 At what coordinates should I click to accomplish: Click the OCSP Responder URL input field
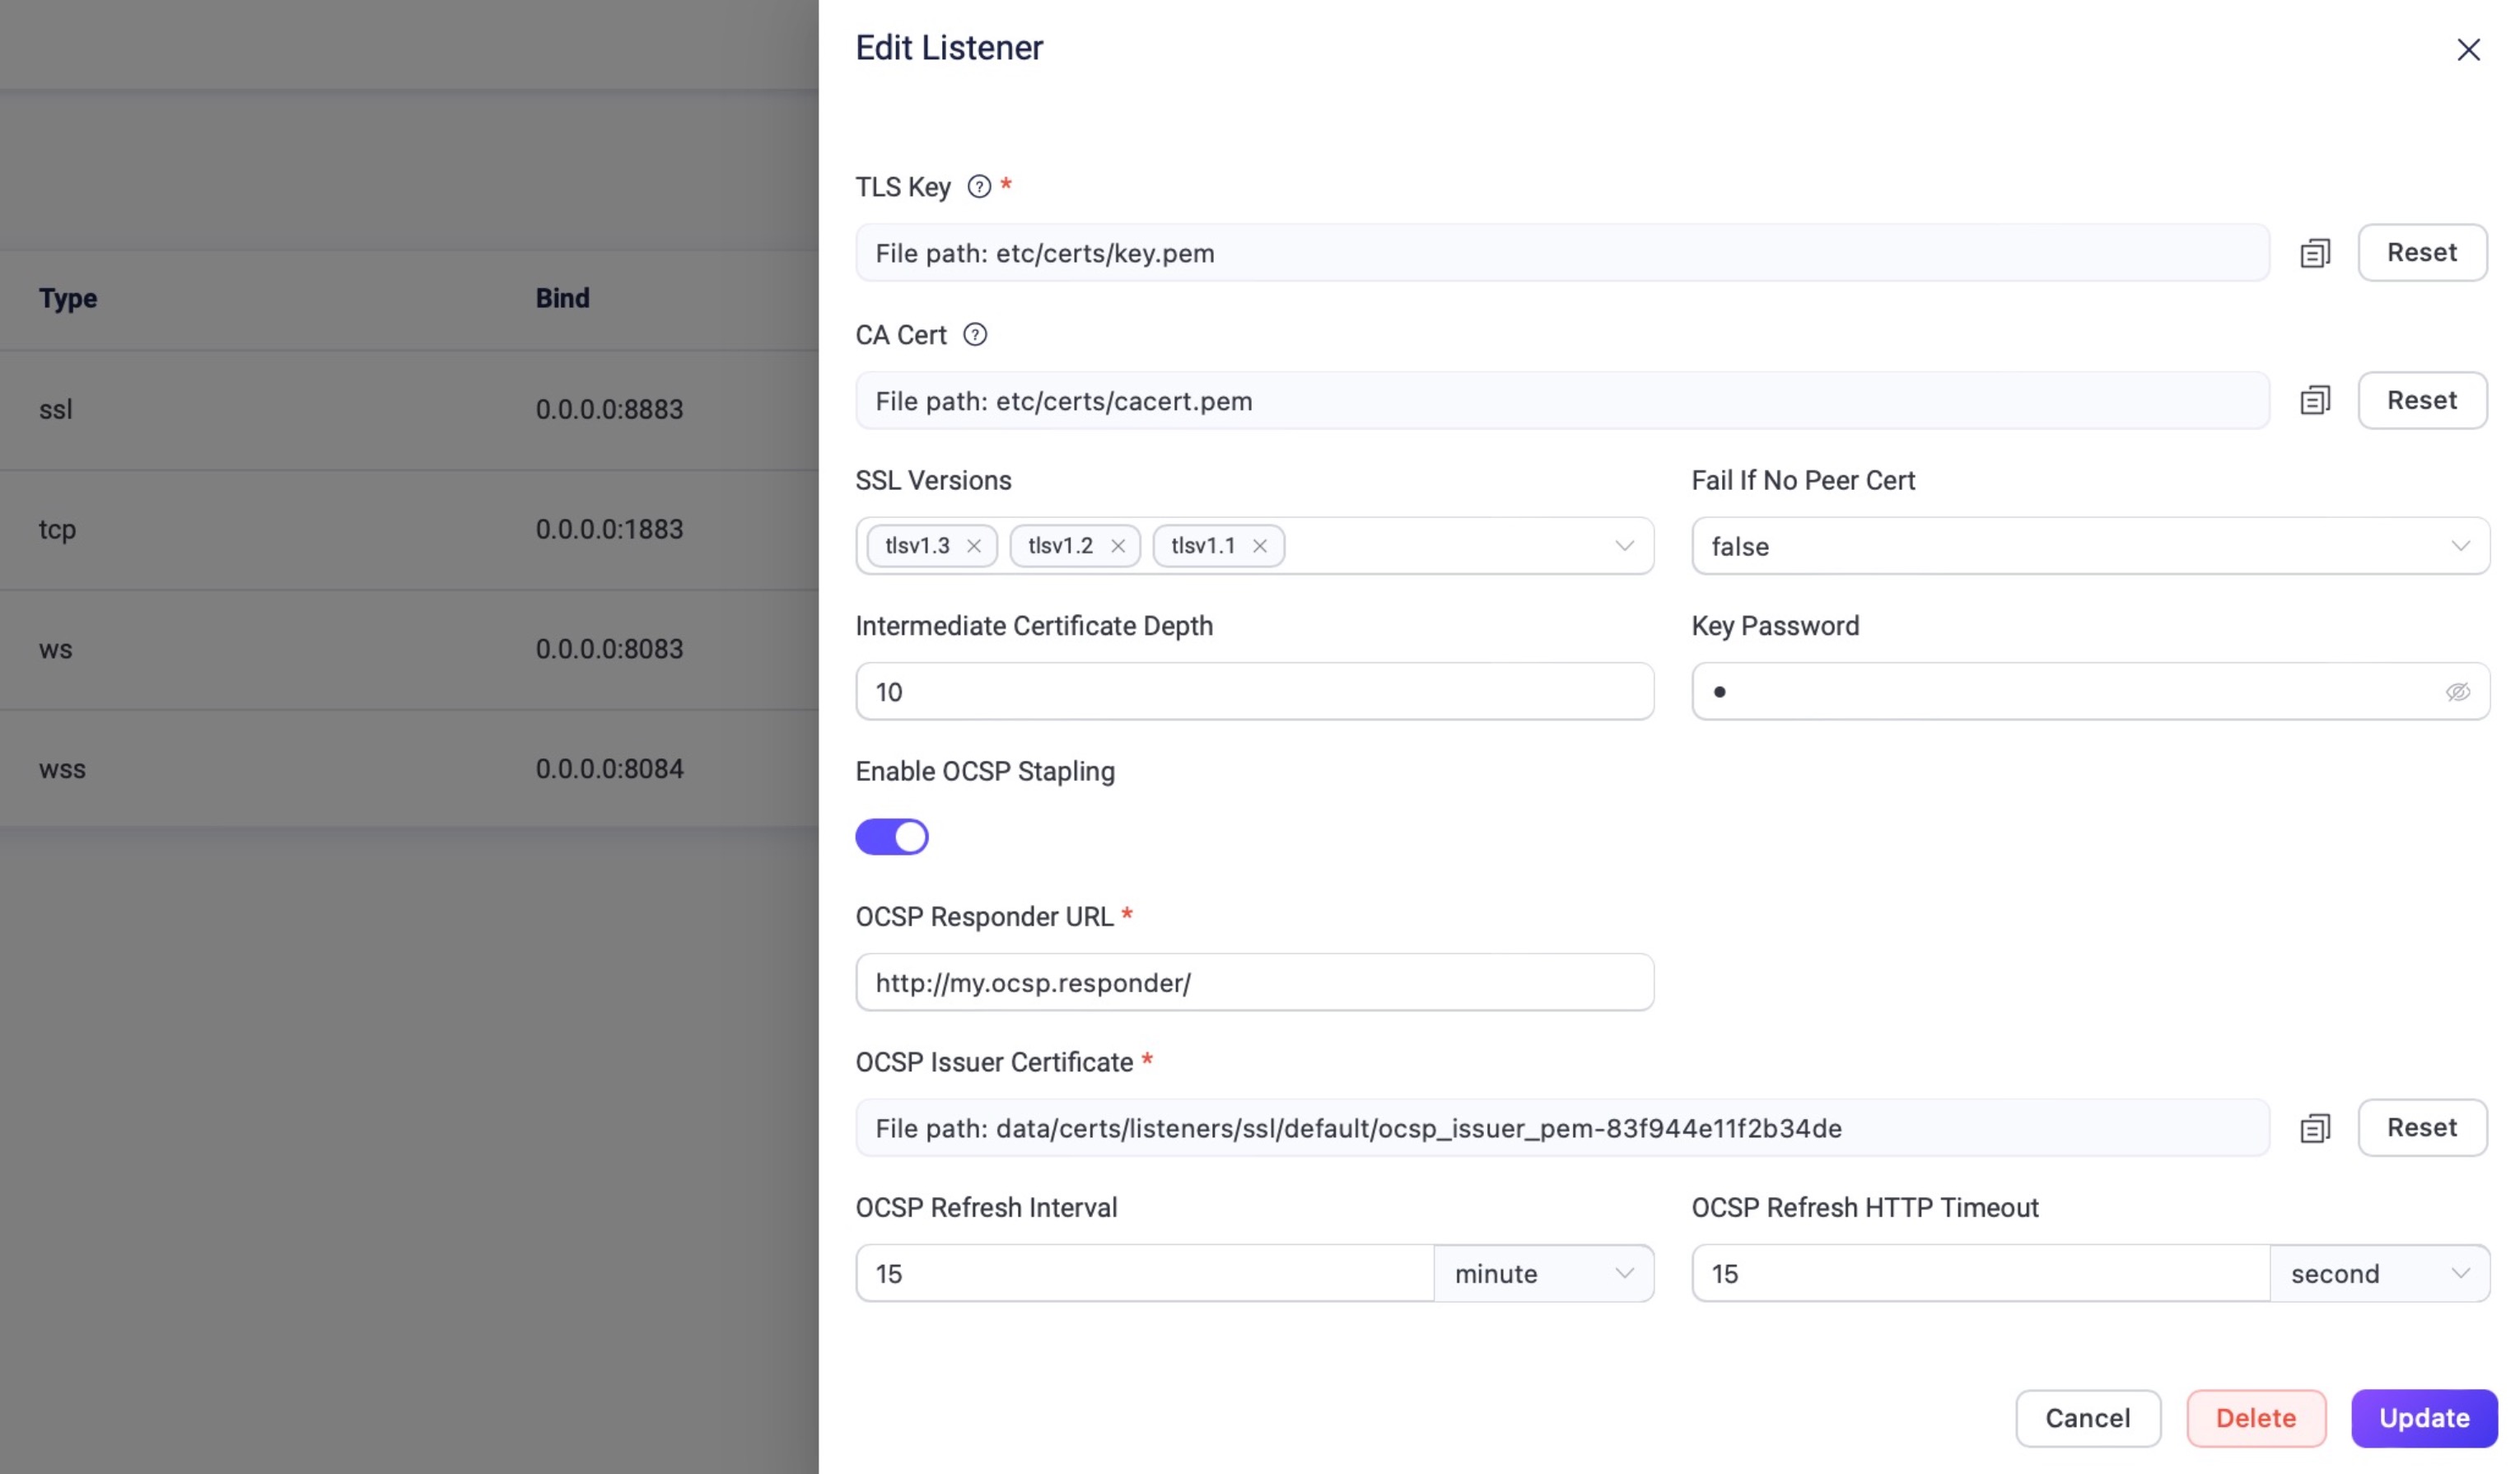click(x=1253, y=982)
